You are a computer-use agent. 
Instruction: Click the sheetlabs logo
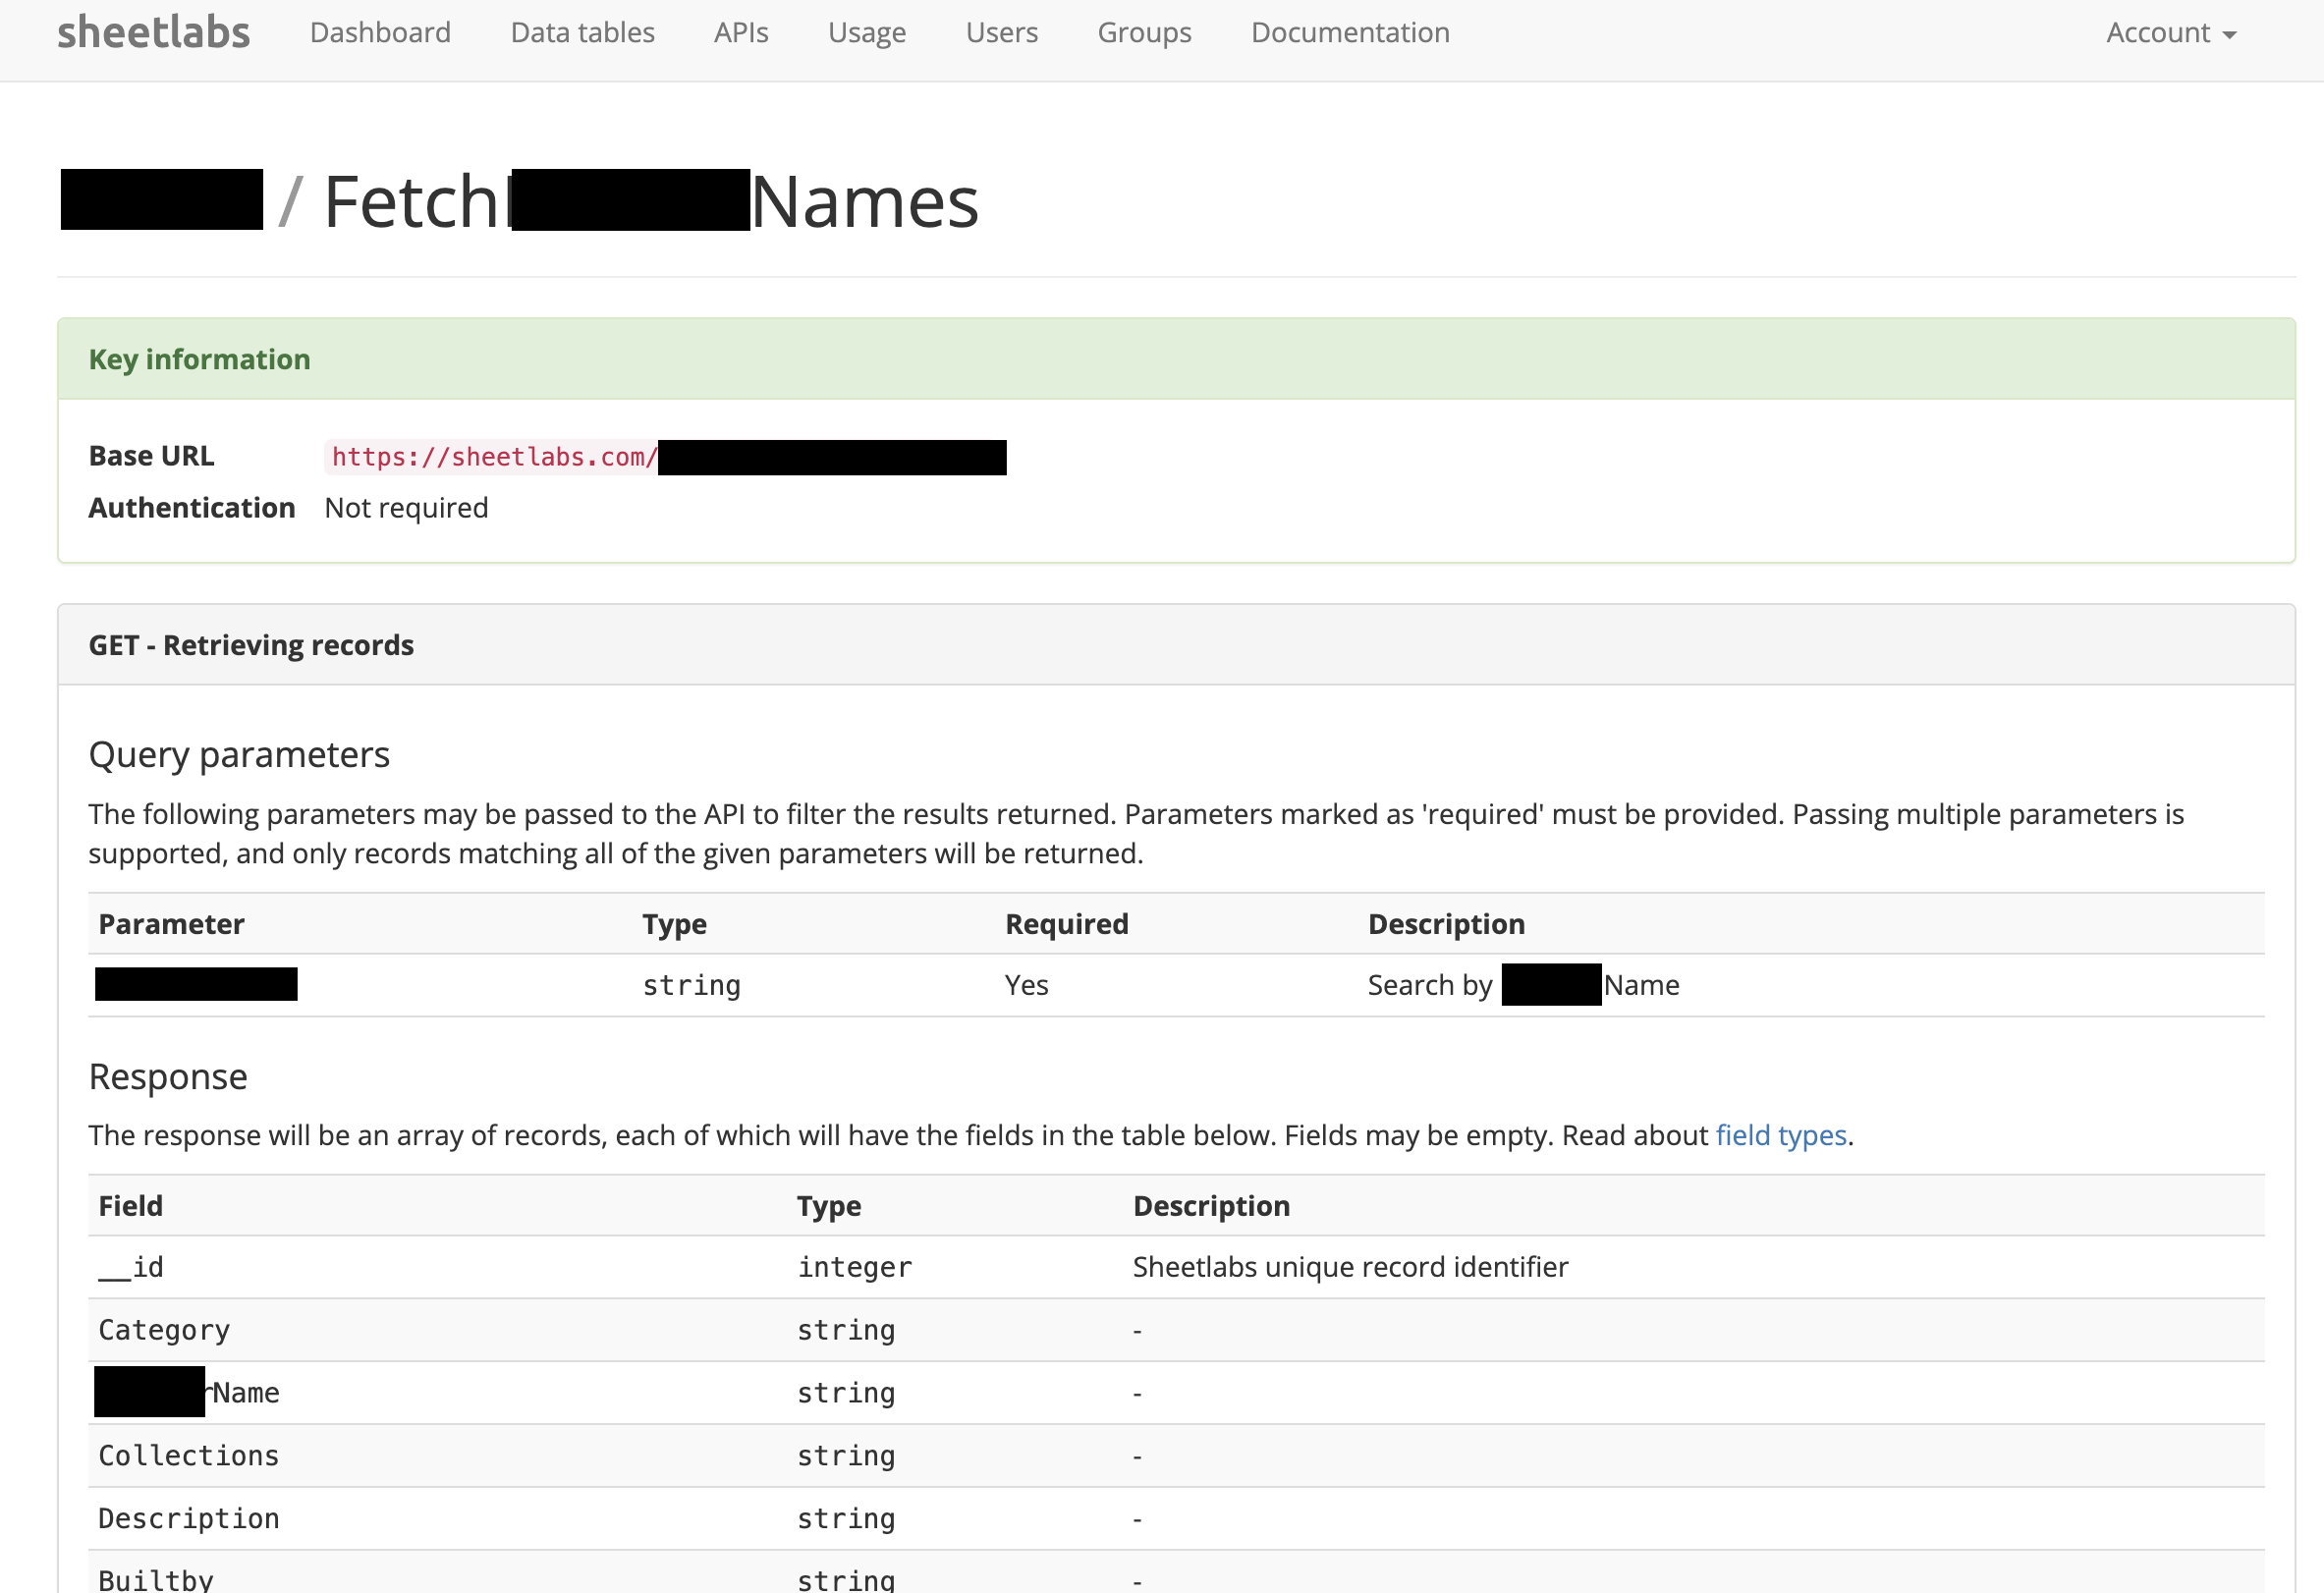click(153, 32)
